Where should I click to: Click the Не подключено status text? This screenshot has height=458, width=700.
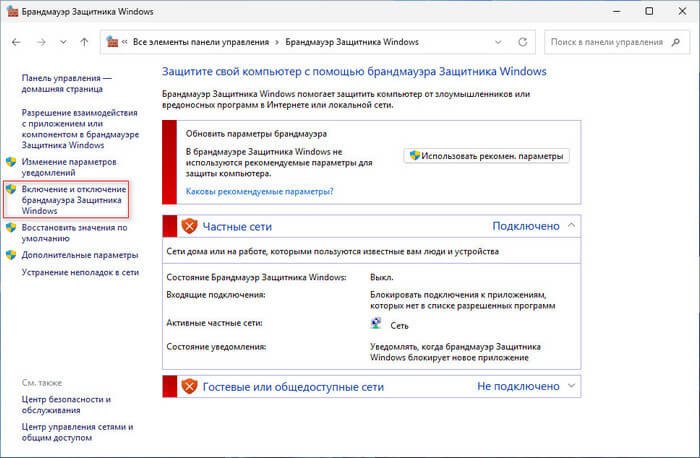tap(518, 386)
